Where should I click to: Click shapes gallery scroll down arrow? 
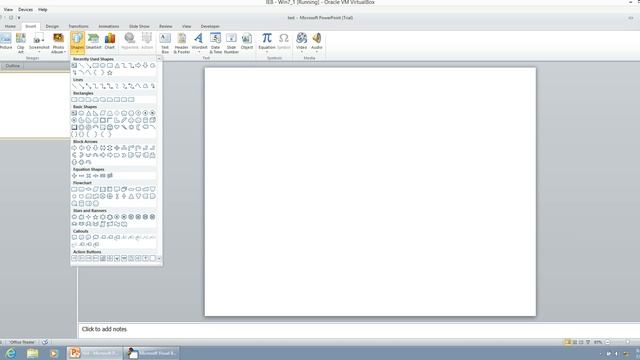(x=159, y=258)
